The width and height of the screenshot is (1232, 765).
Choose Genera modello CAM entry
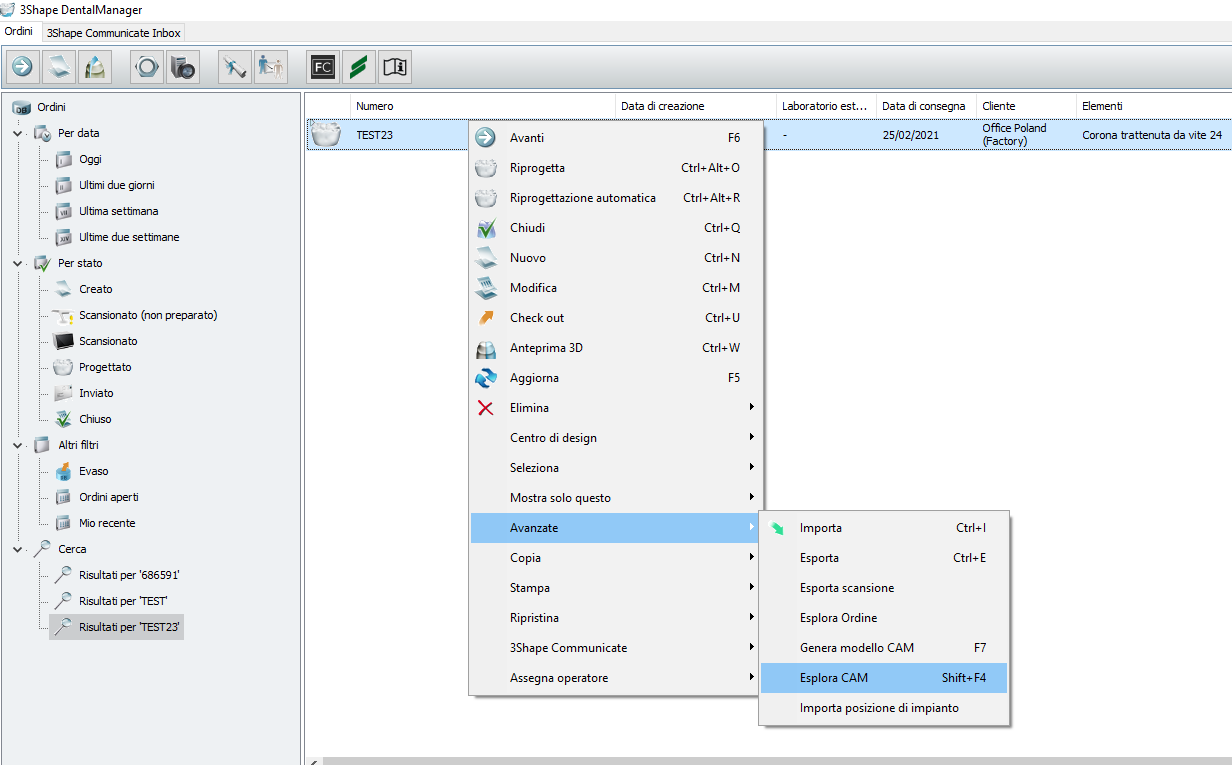click(x=884, y=648)
